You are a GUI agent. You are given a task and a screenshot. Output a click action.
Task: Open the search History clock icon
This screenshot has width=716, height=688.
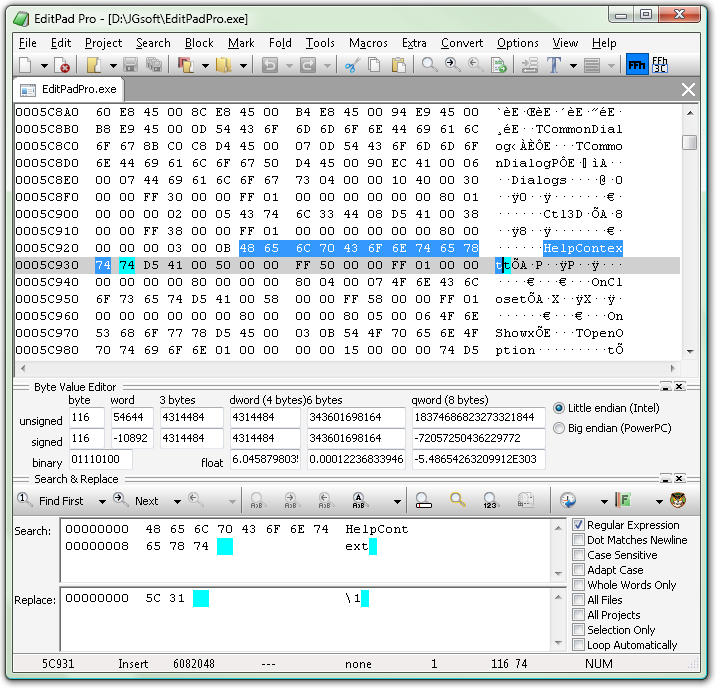coord(569,500)
